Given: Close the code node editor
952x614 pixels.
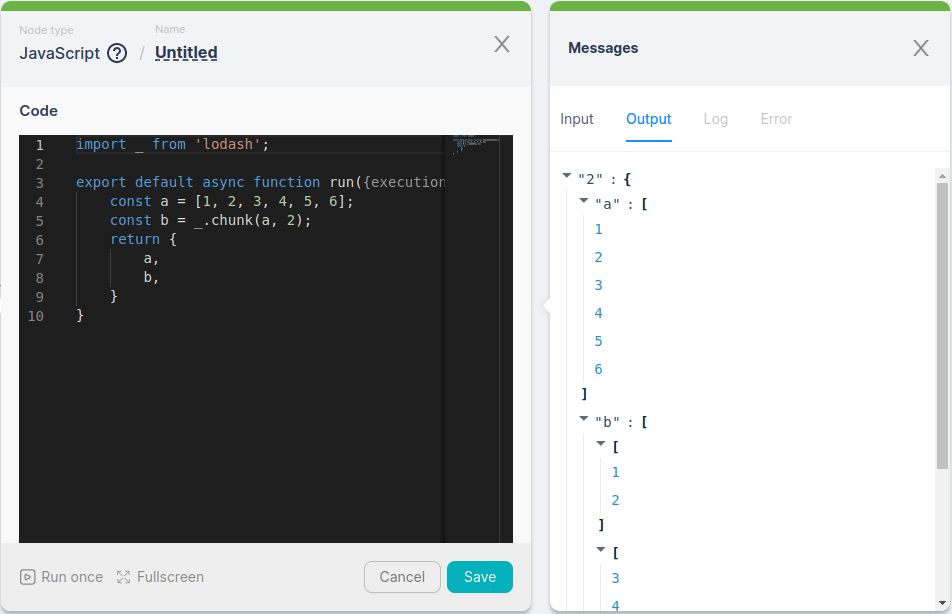Looking at the screenshot, I should tap(501, 44).
